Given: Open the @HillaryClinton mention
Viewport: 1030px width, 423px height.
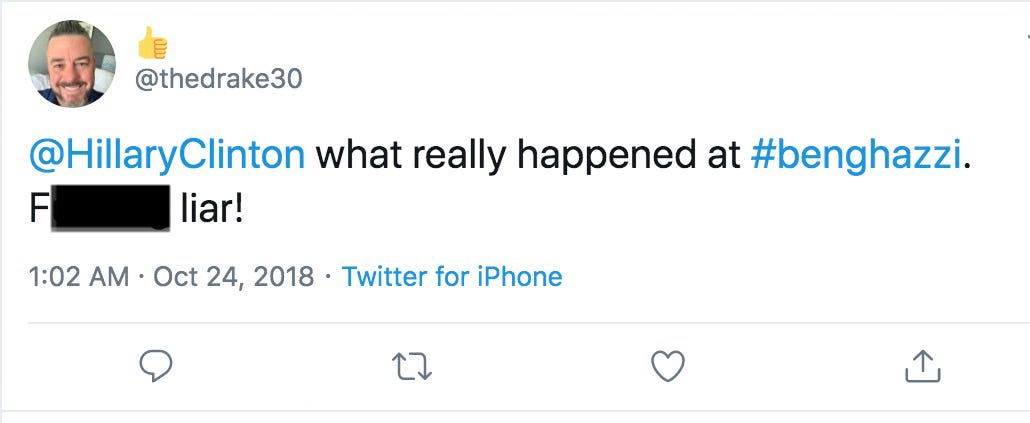Looking at the screenshot, I should (167, 155).
